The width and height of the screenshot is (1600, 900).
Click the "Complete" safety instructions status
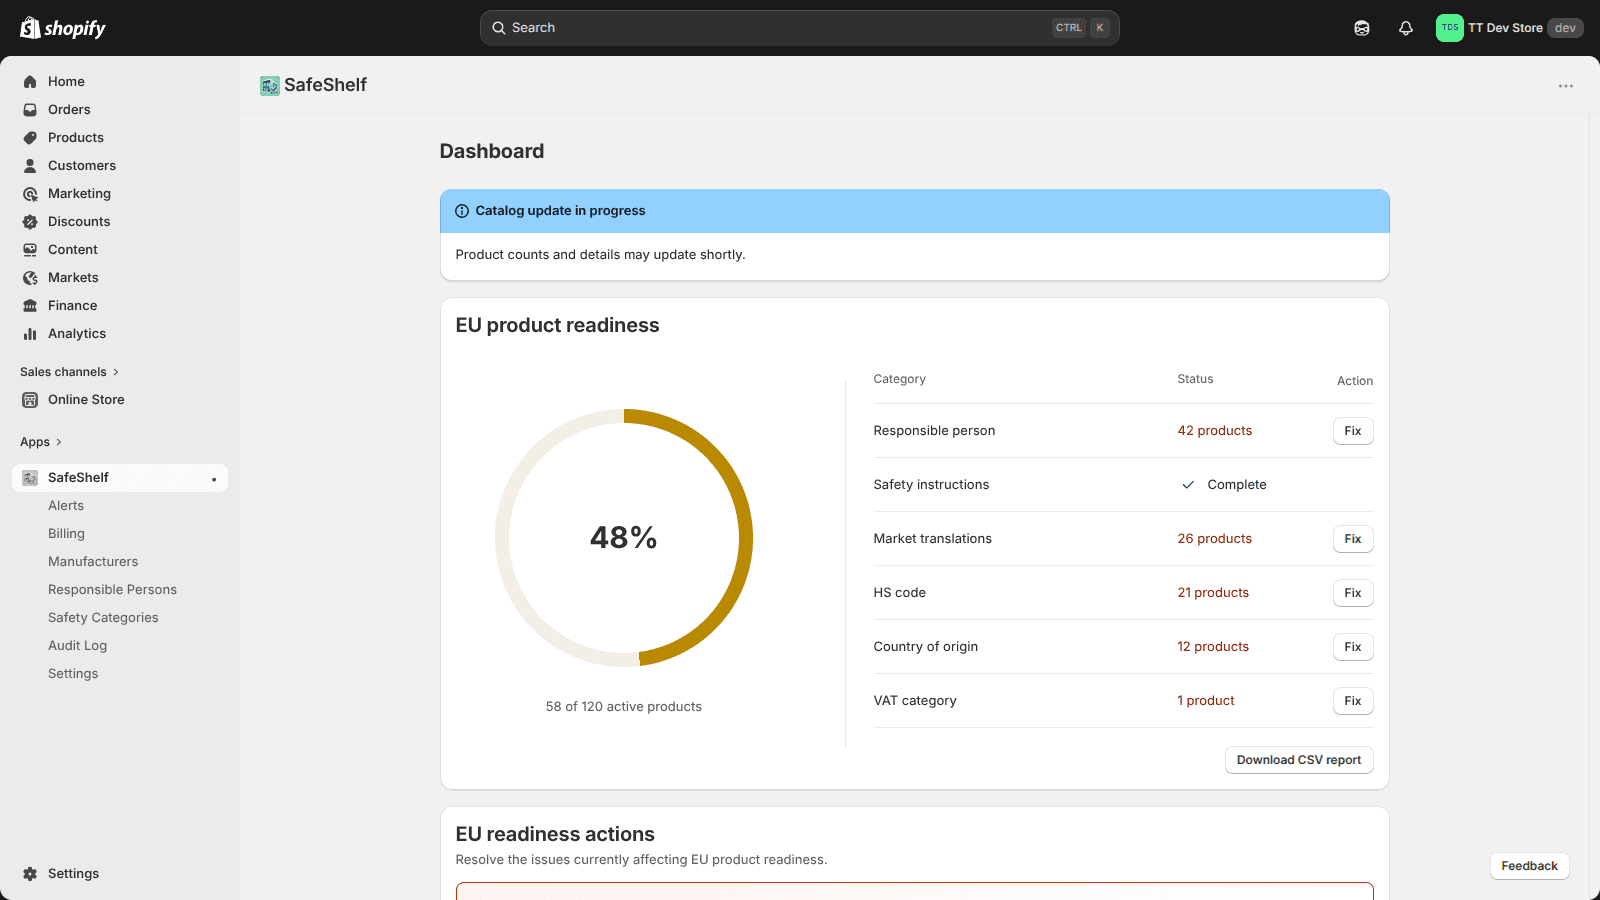[1236, 485]
